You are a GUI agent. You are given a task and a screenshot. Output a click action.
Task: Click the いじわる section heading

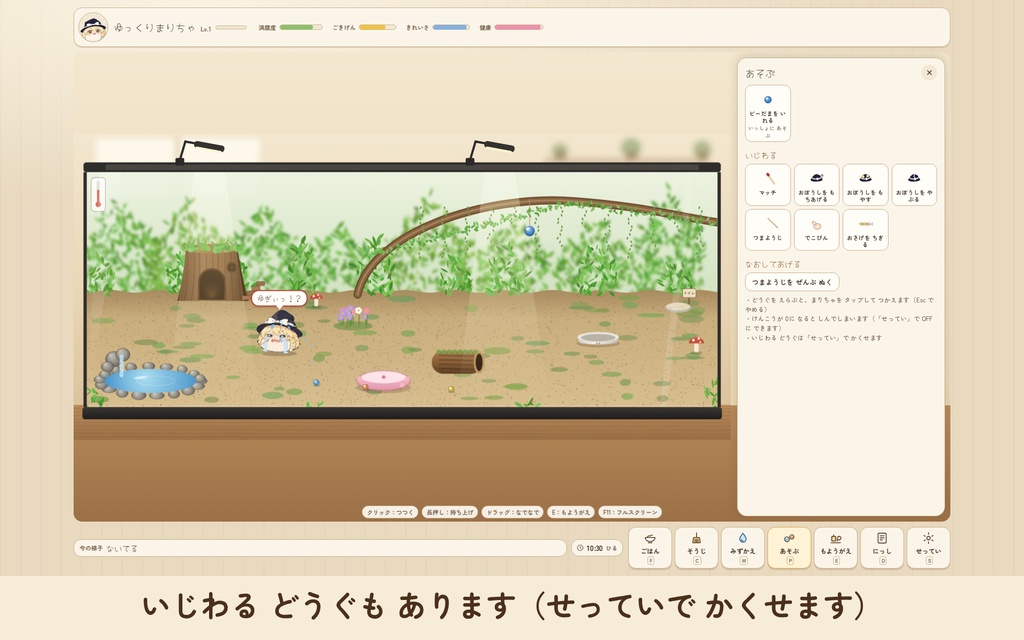coord(761,155)
